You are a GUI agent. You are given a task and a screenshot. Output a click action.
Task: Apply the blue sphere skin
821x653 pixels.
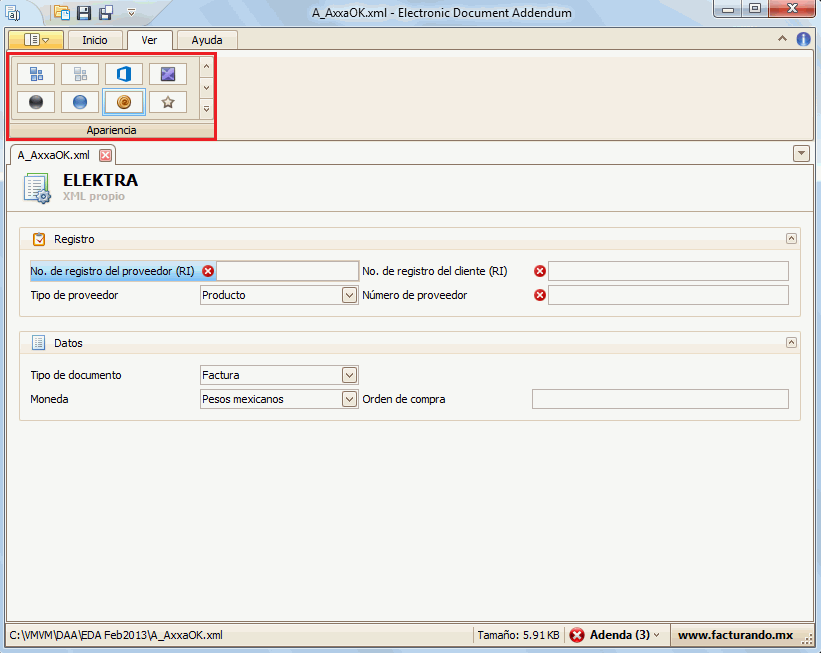[x=80, y=102]
